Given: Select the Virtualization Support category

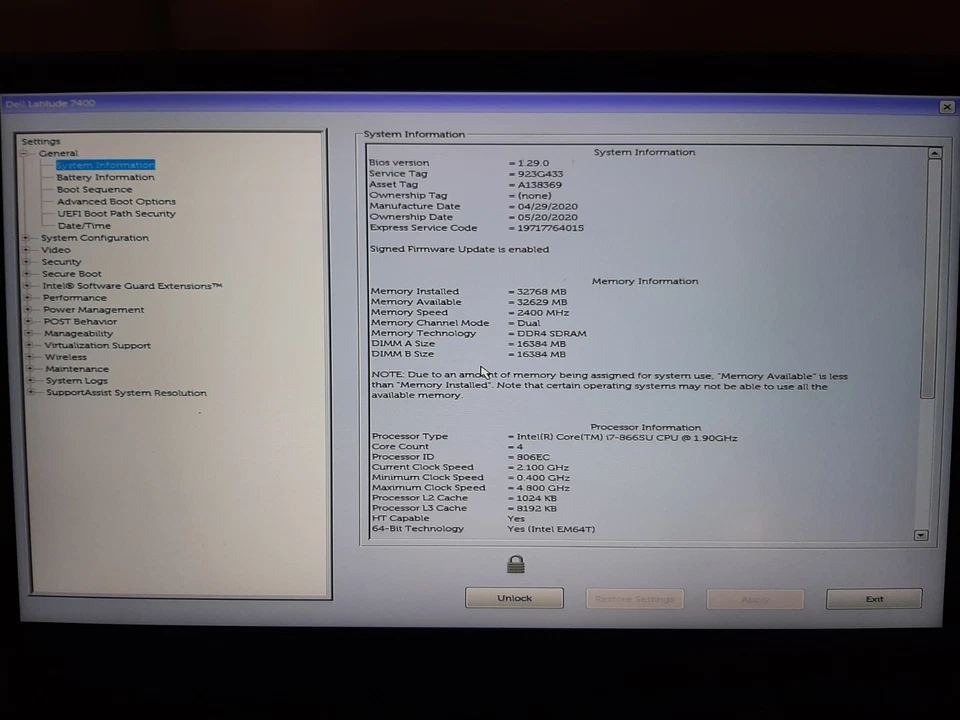Looking at the screenshot, I should 97,345.
